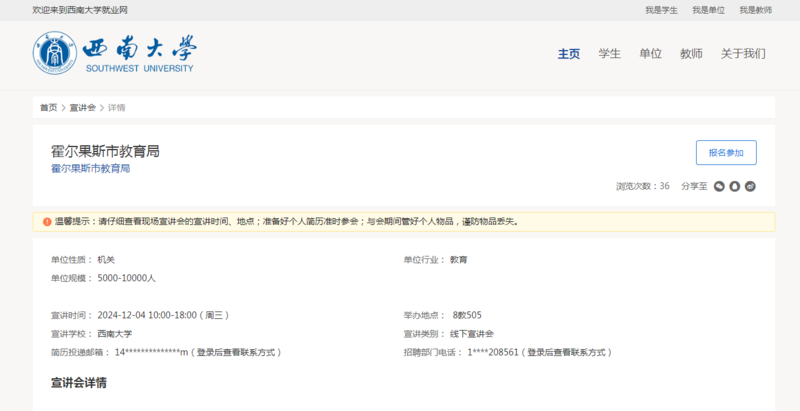Image resolution: width=800 pixels, height=411 pixels.
Task: Click masked phone number 1****208561
Action: click(493, 352)
